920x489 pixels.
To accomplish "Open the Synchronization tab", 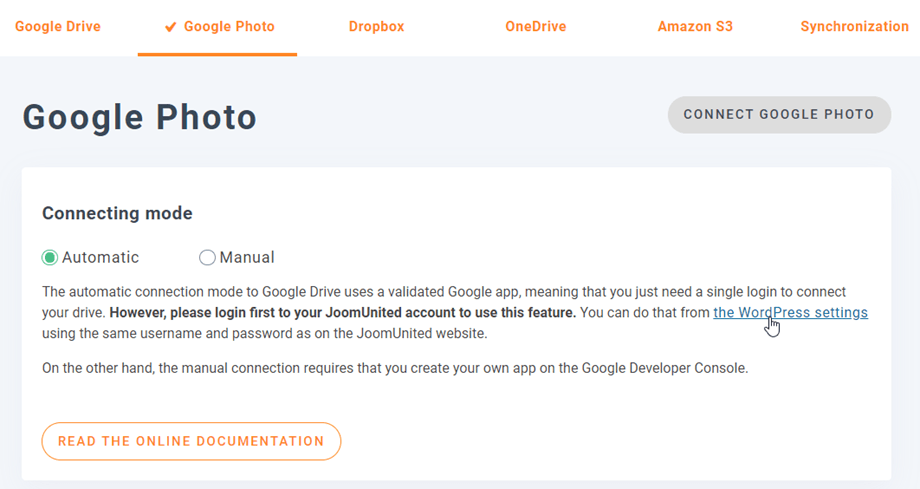I will 854,27.
